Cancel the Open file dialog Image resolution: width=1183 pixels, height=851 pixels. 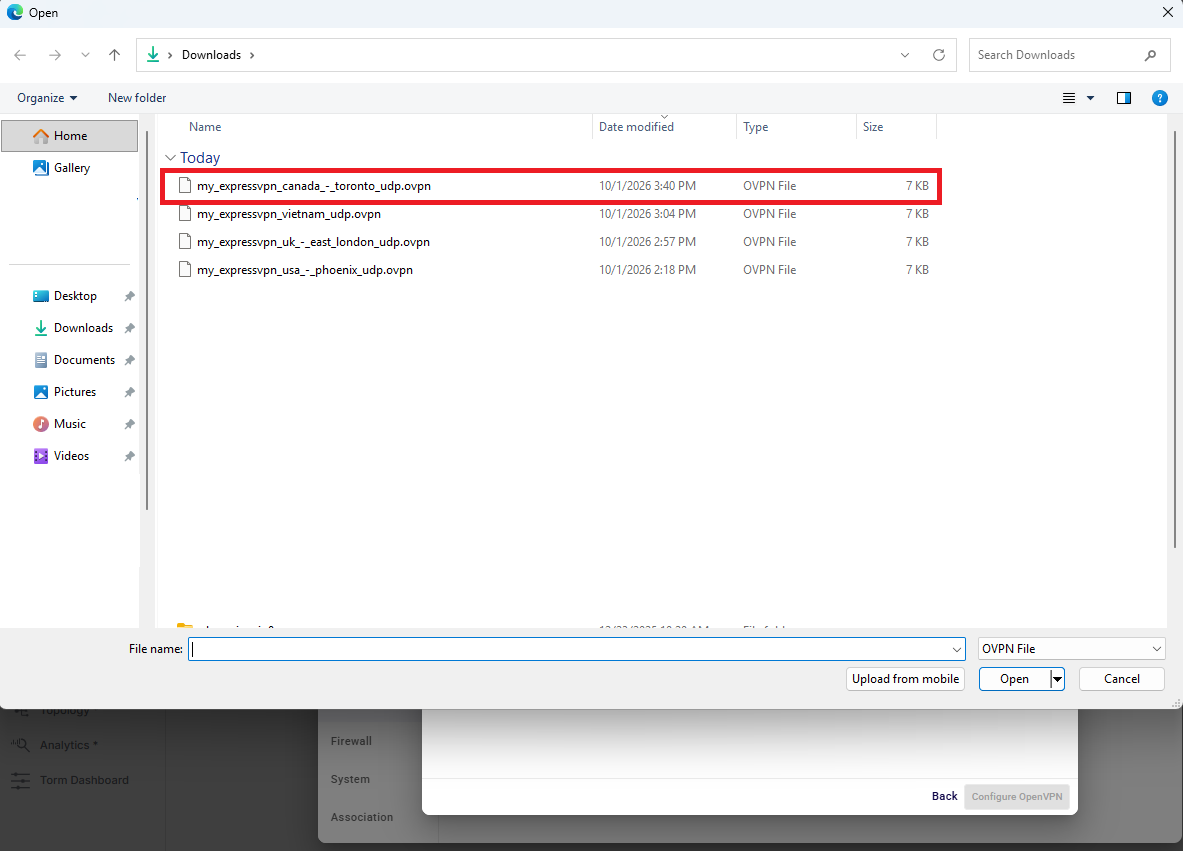1122,679
